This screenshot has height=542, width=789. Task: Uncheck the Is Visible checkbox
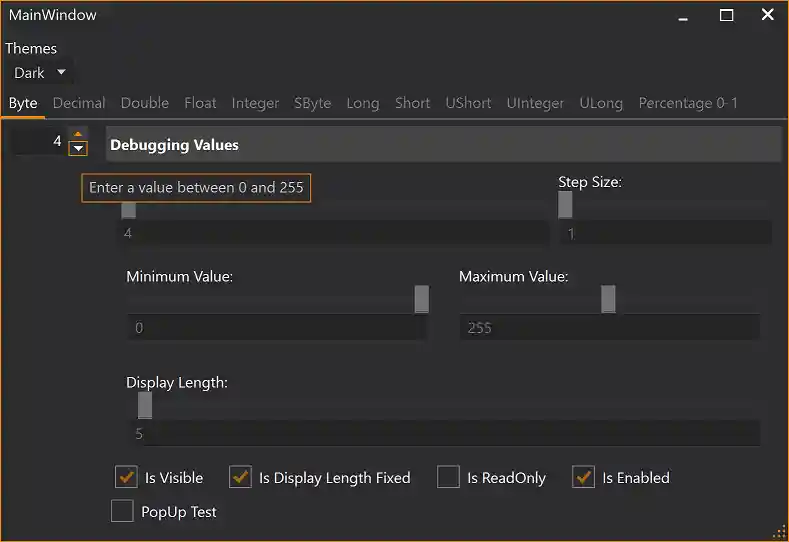tap(126, 477)
